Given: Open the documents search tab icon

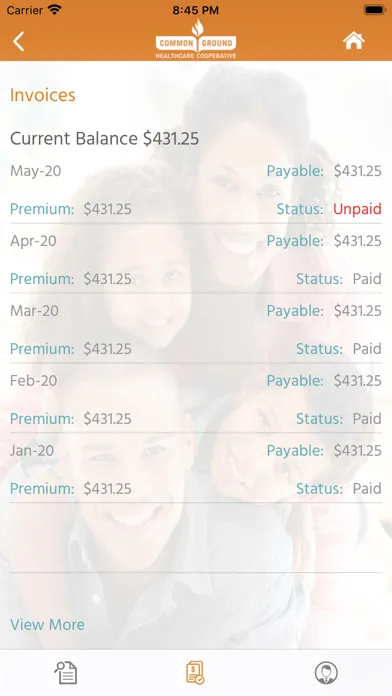Looking at the screenshot, I should pos(66,673).
